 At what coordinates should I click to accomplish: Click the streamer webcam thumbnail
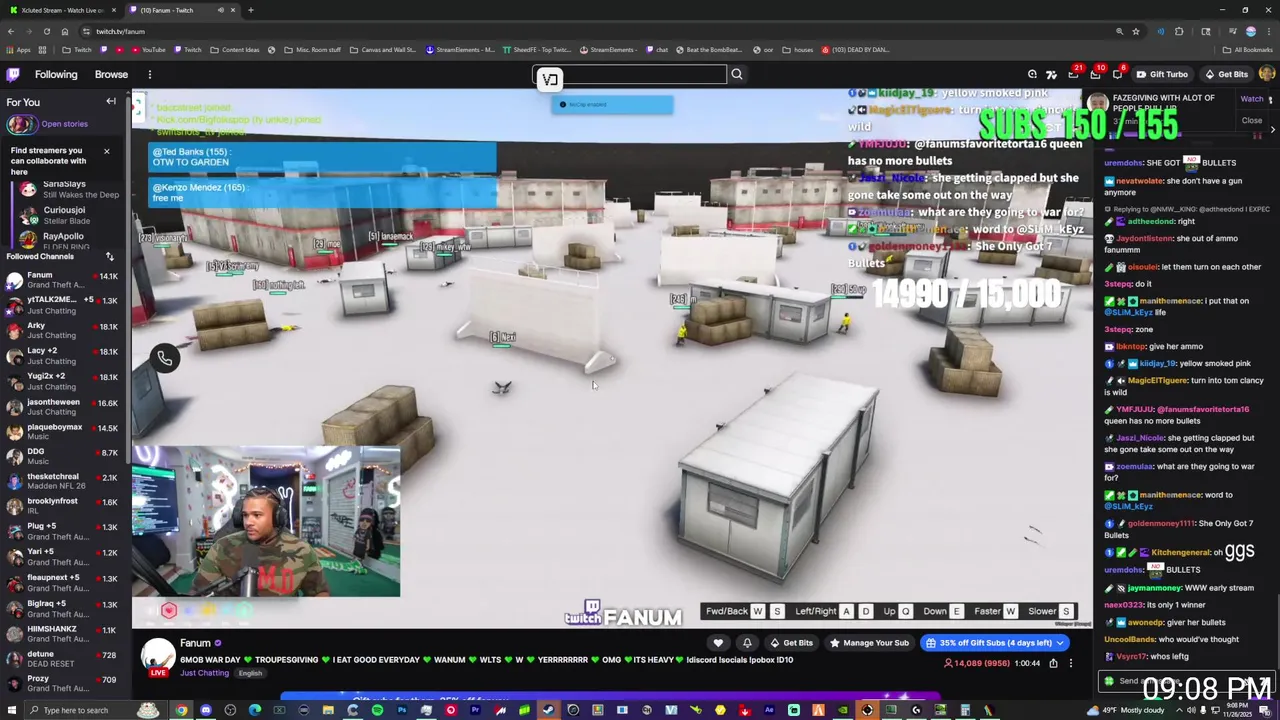[x=266, y=521]
